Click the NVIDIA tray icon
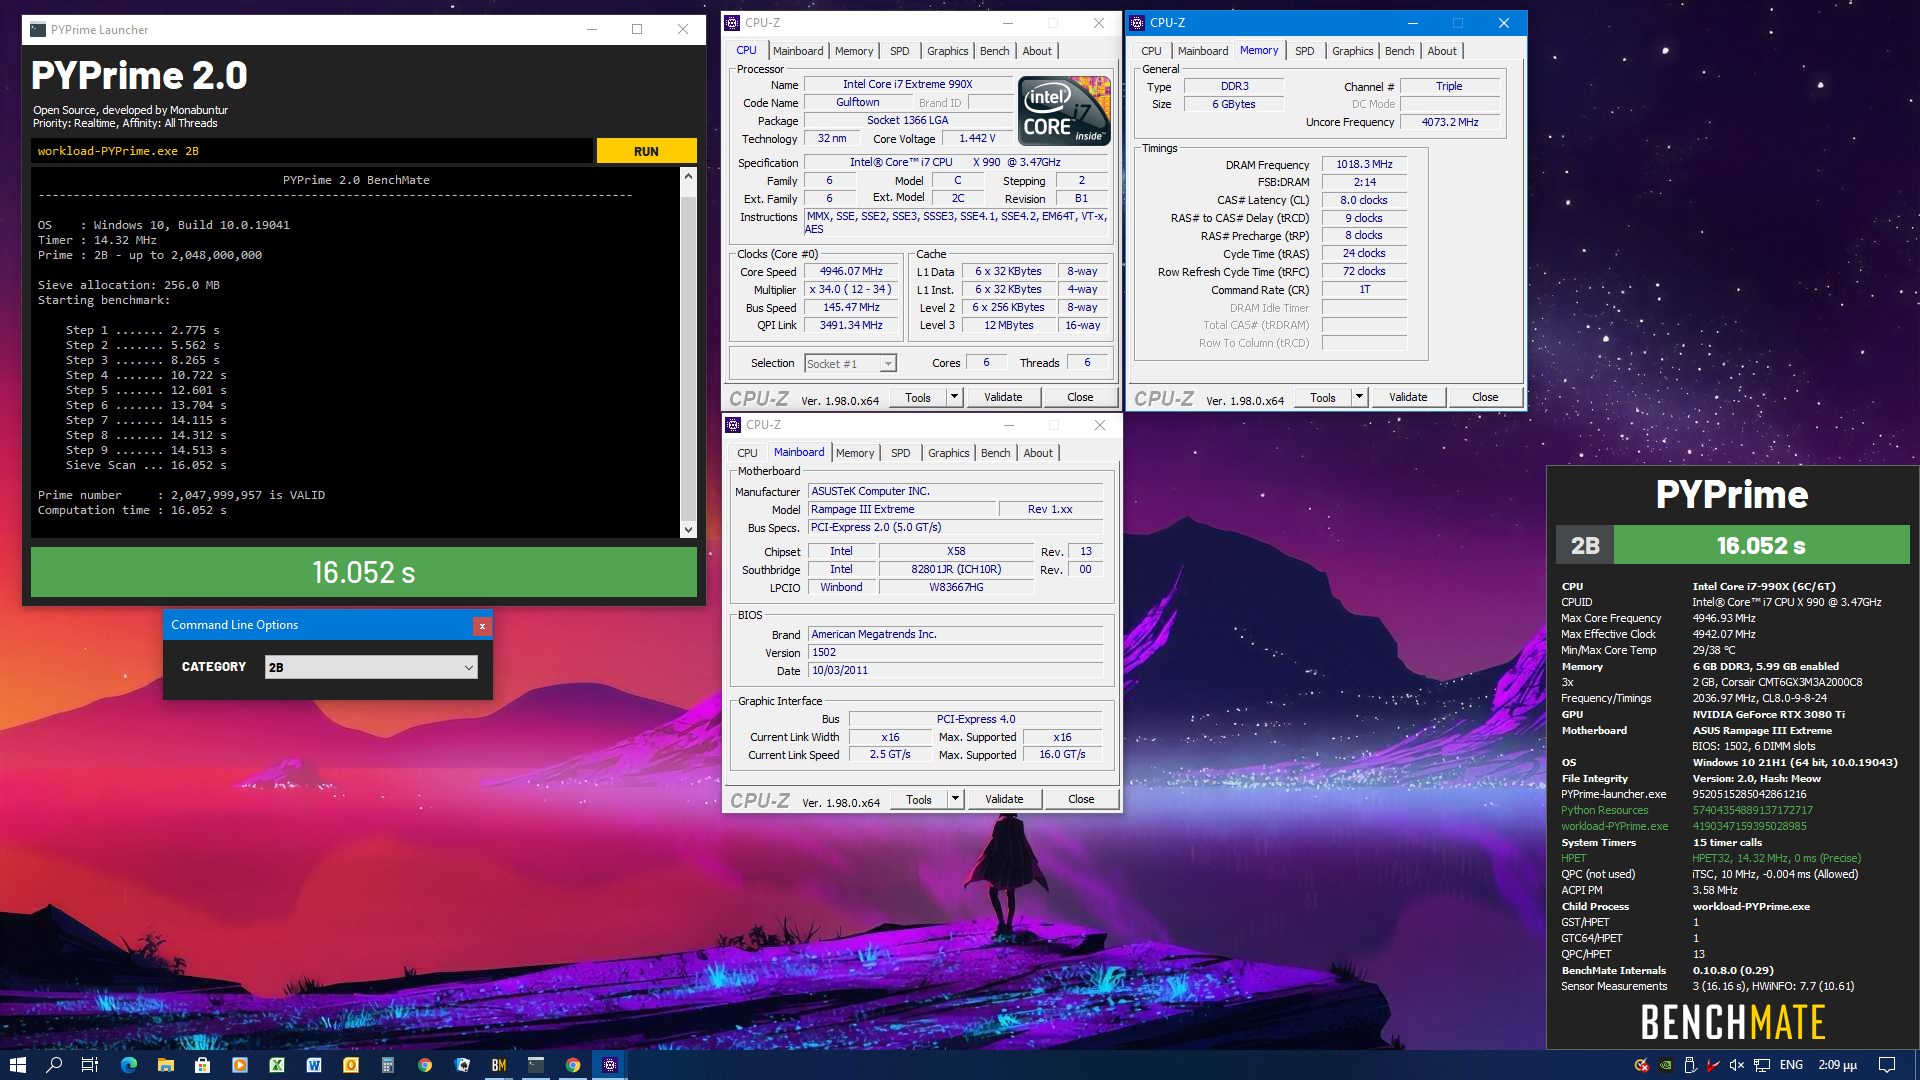1920x1080 pixels. point(1665,1065)
